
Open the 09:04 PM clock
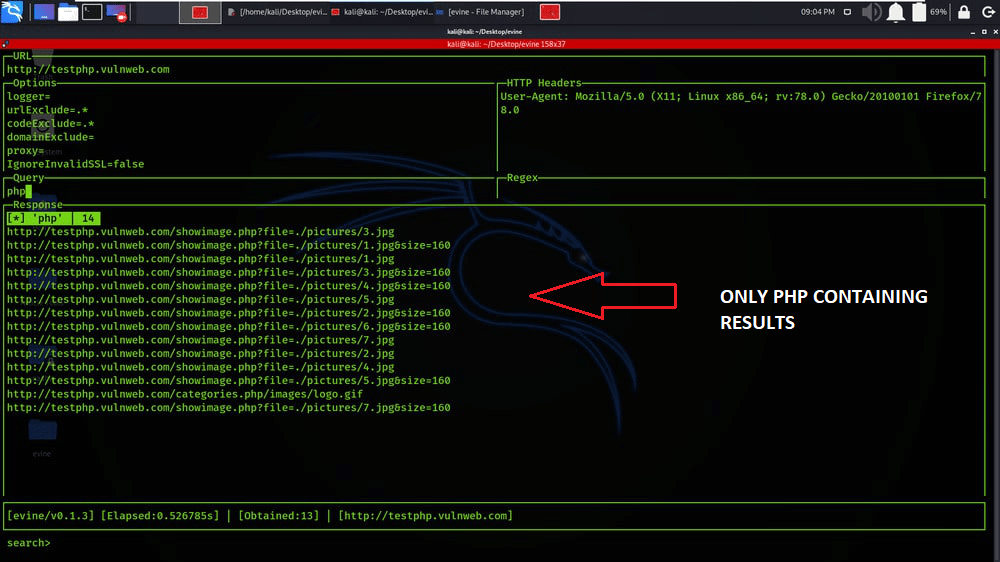tap(818, 12)
